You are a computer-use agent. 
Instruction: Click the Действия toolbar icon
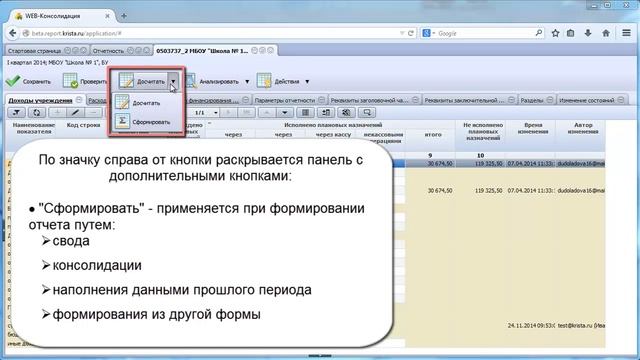tap(264, 80)
